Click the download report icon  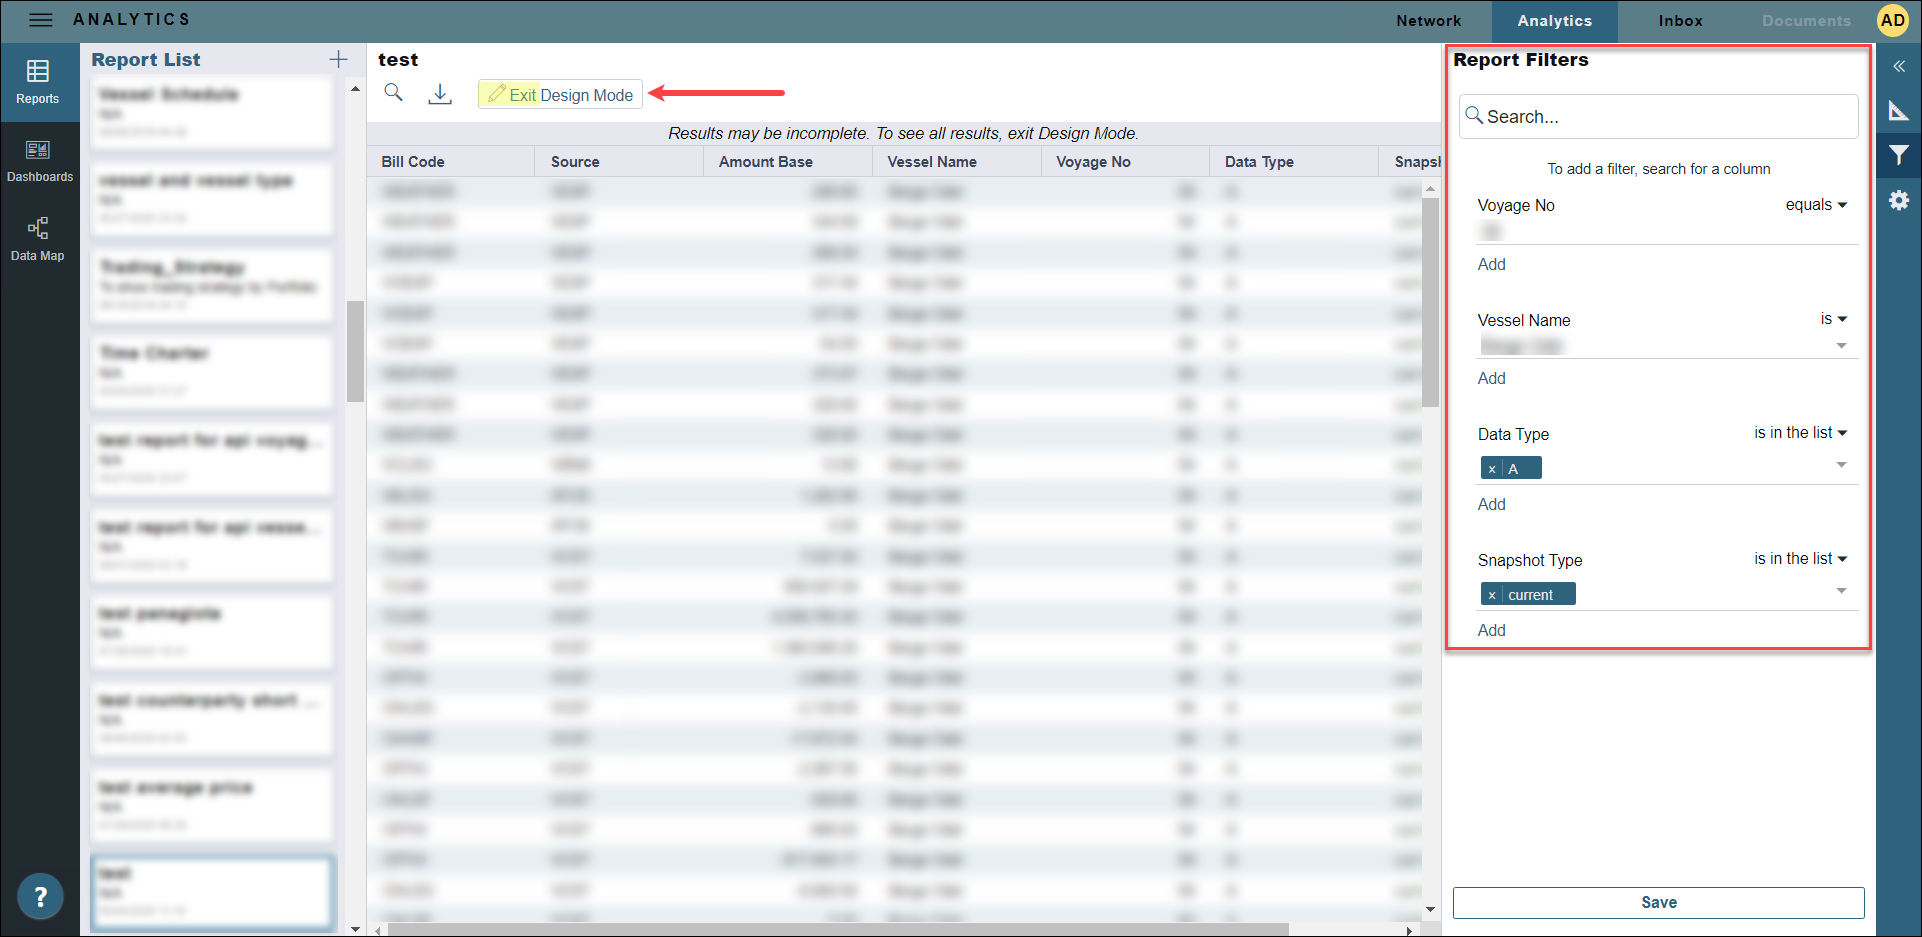(440, 94)
